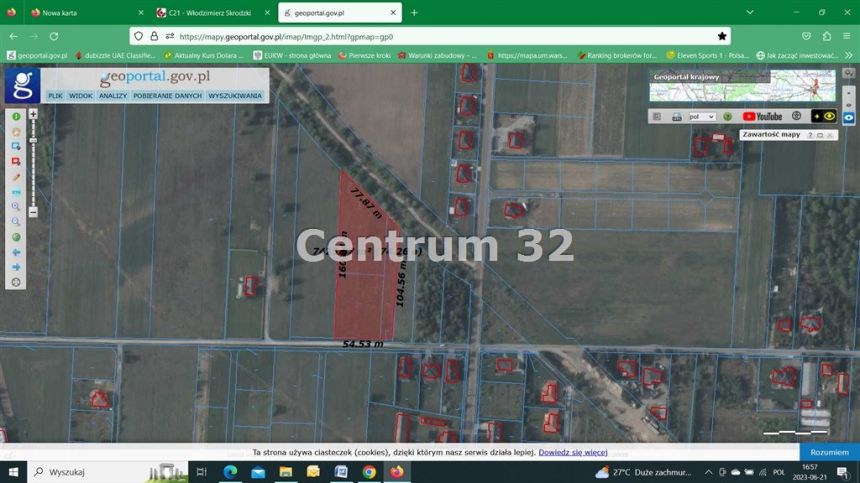The image size is (860, 483).
Task: Choose the pencil drawing tool
Action: (x=16, y=177)
